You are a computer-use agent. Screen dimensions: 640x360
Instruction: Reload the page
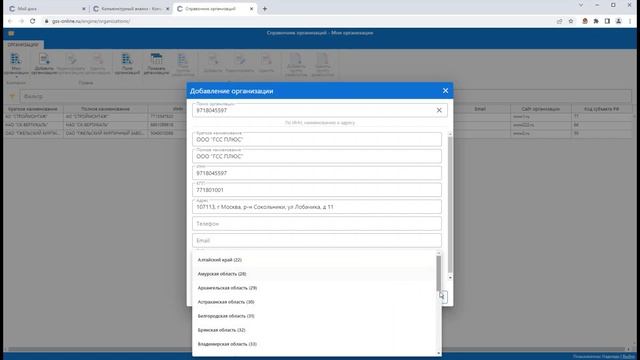point(33,21)
